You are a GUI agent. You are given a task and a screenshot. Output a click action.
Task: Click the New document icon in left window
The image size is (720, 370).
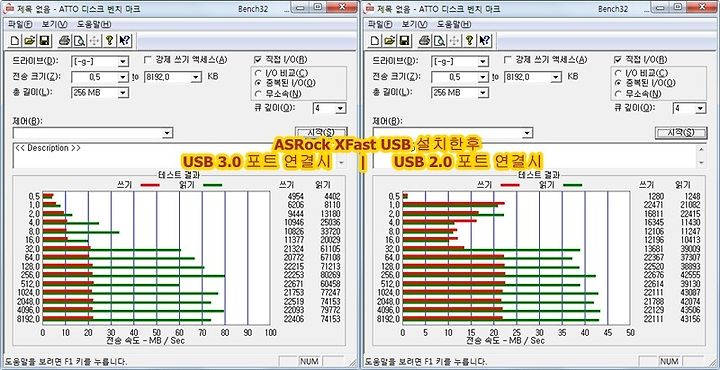[15, 41]
